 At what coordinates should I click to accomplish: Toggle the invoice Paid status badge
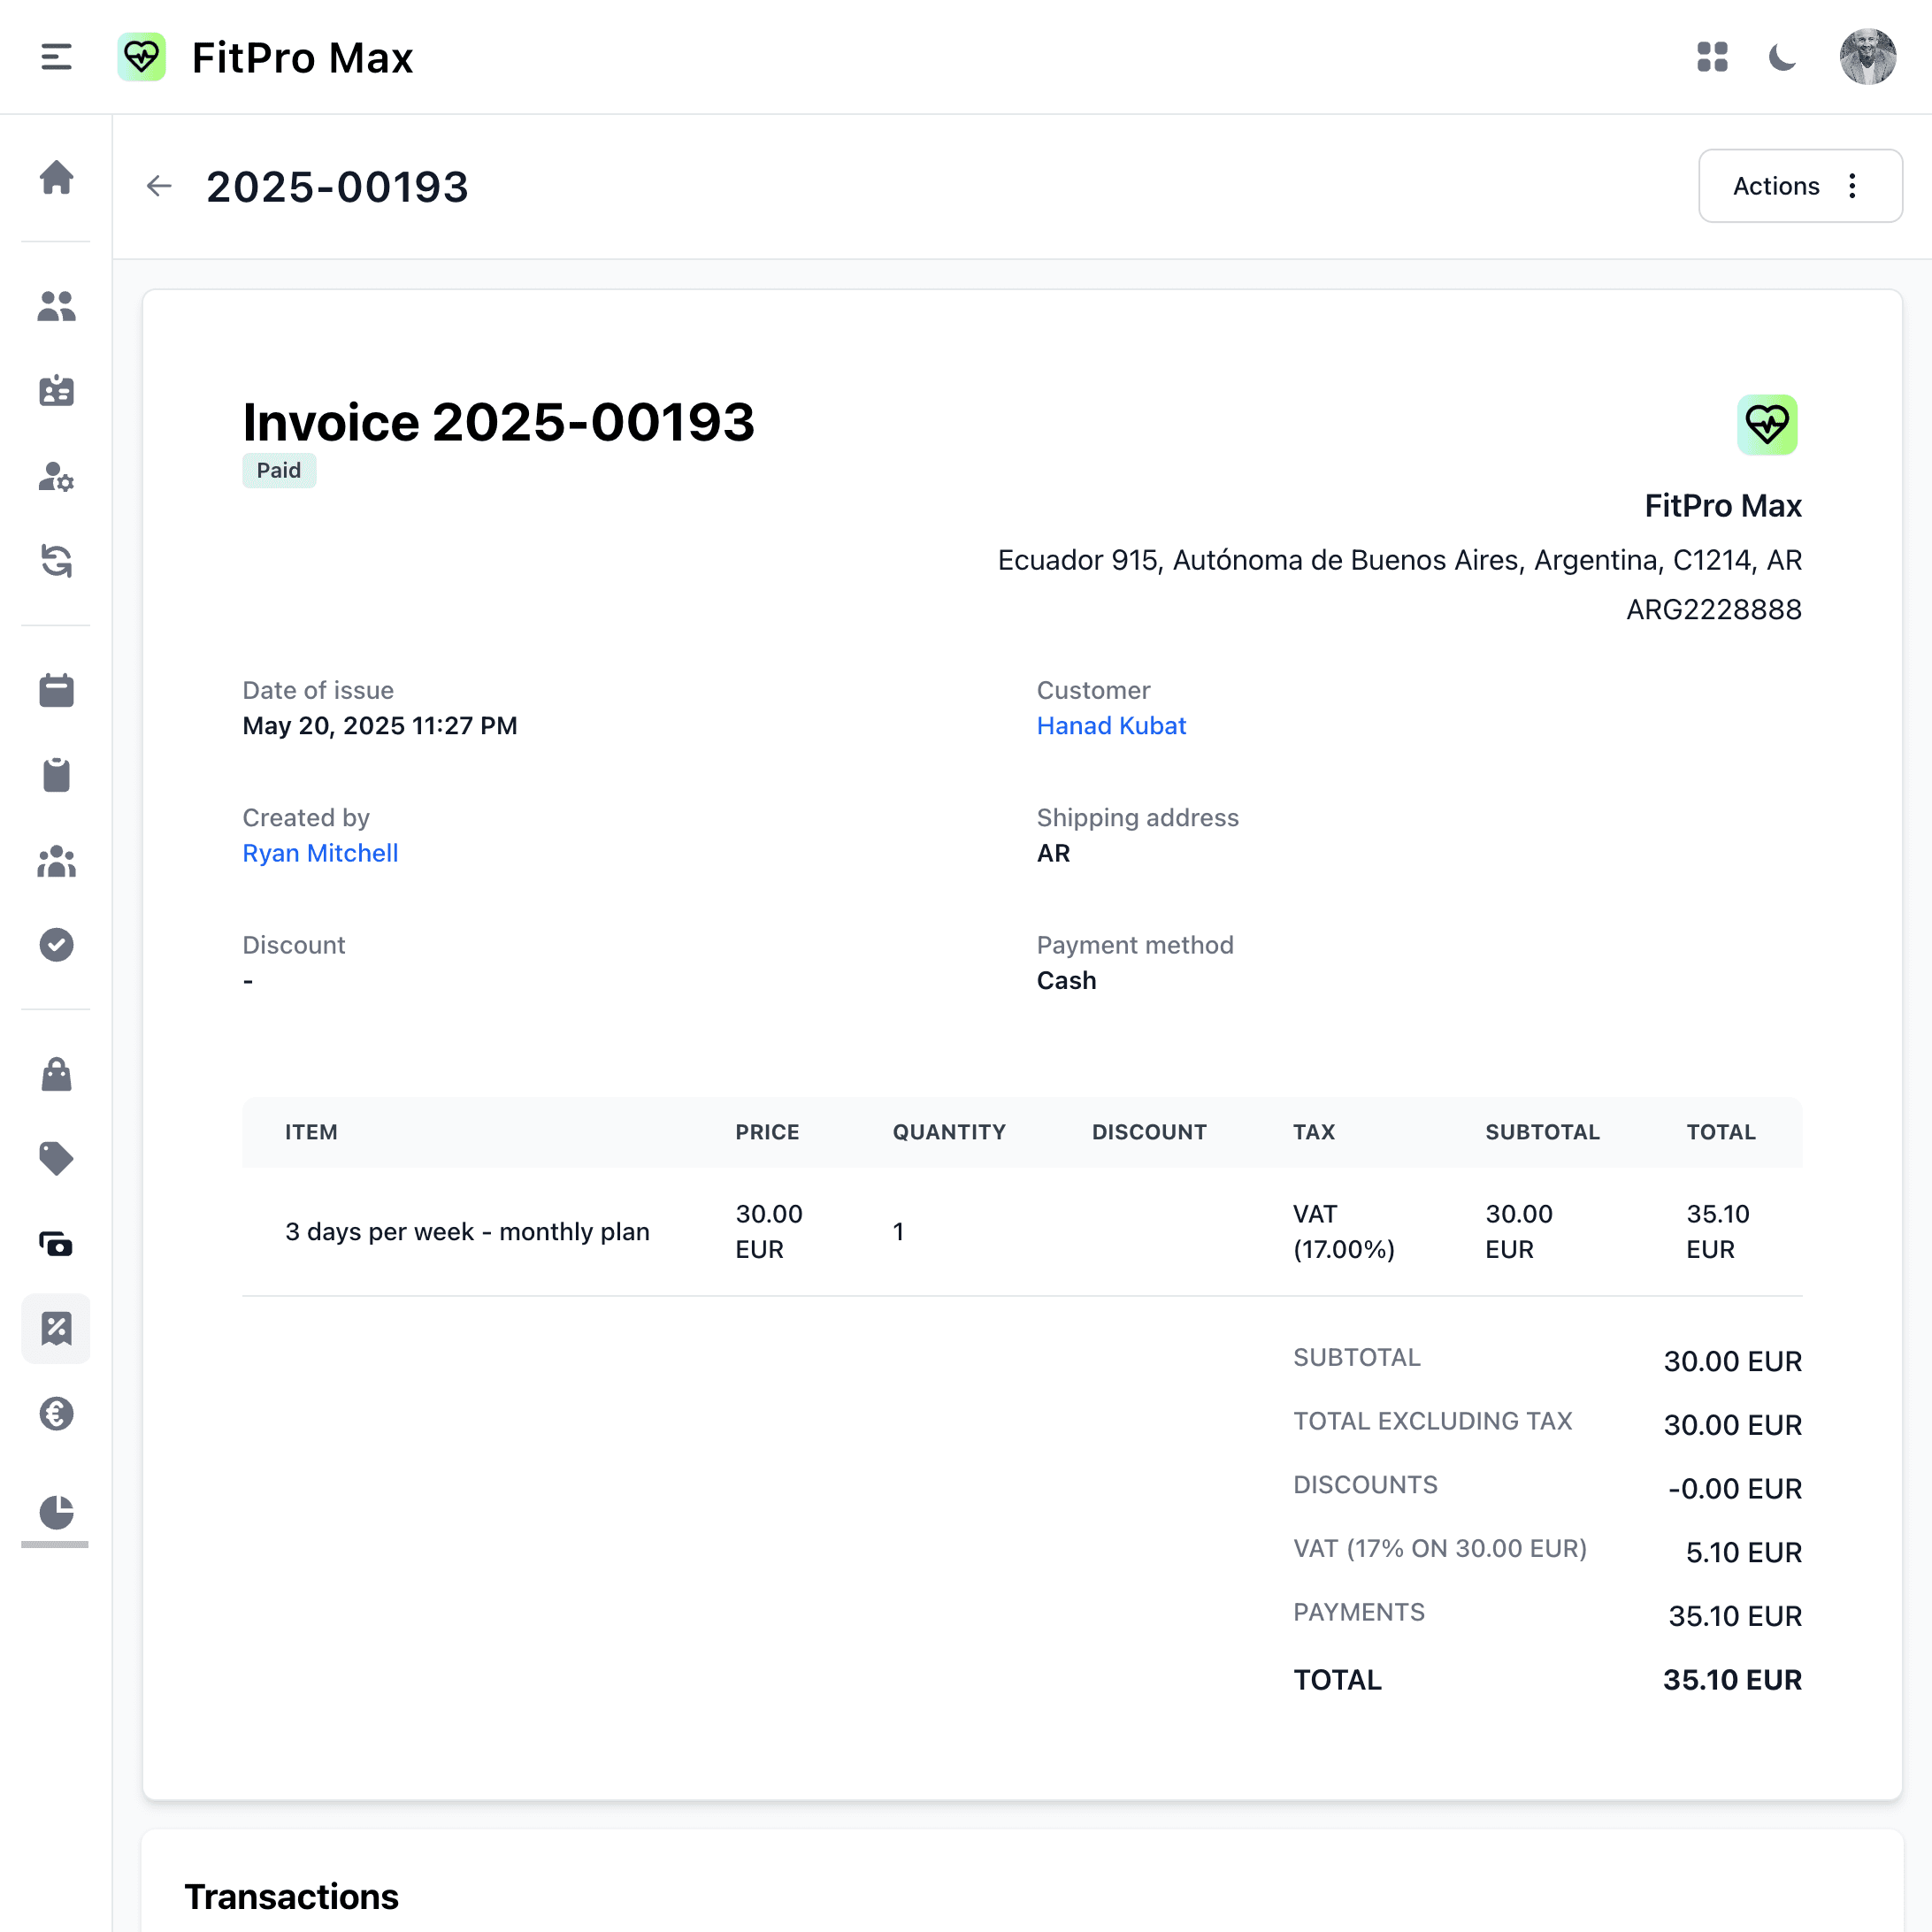point(279,470)
